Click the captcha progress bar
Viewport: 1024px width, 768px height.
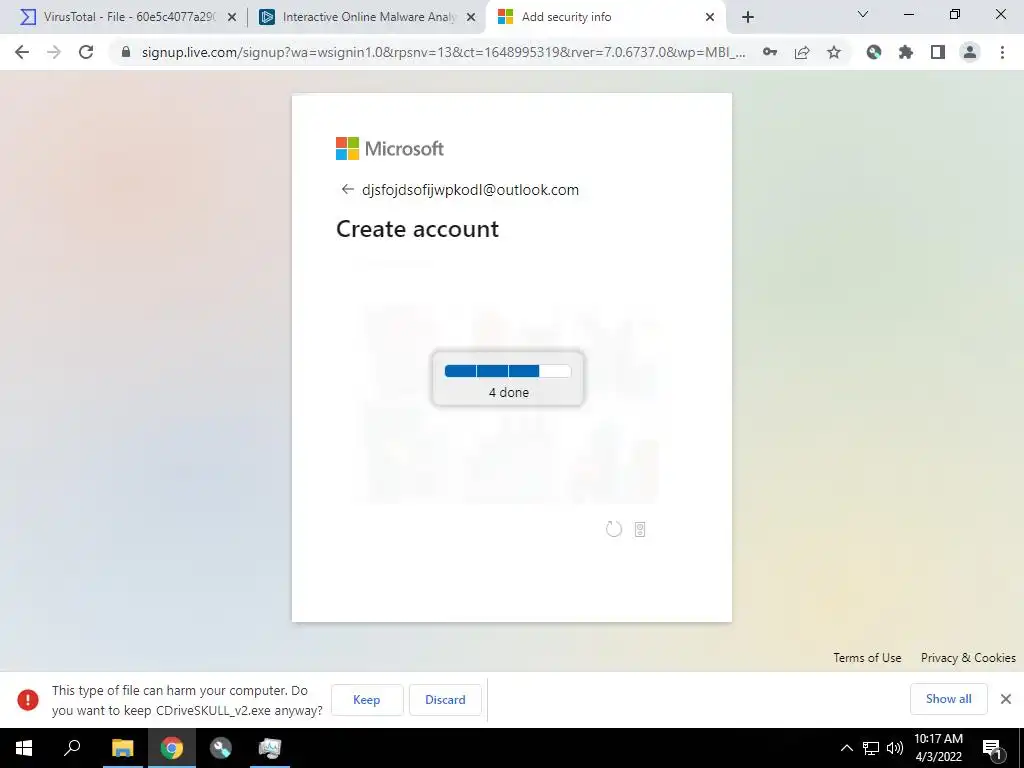[507, 371]
